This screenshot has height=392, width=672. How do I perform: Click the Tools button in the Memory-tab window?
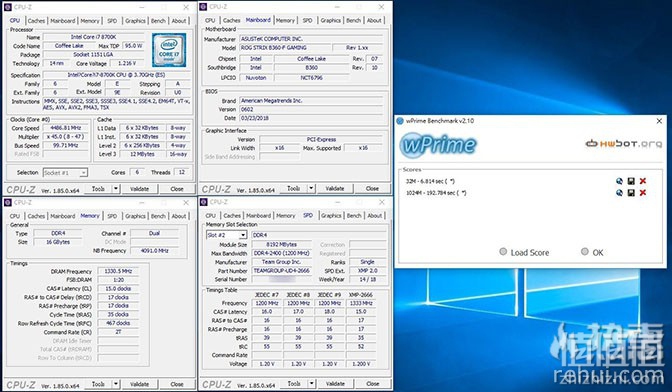tap(98, 384)
